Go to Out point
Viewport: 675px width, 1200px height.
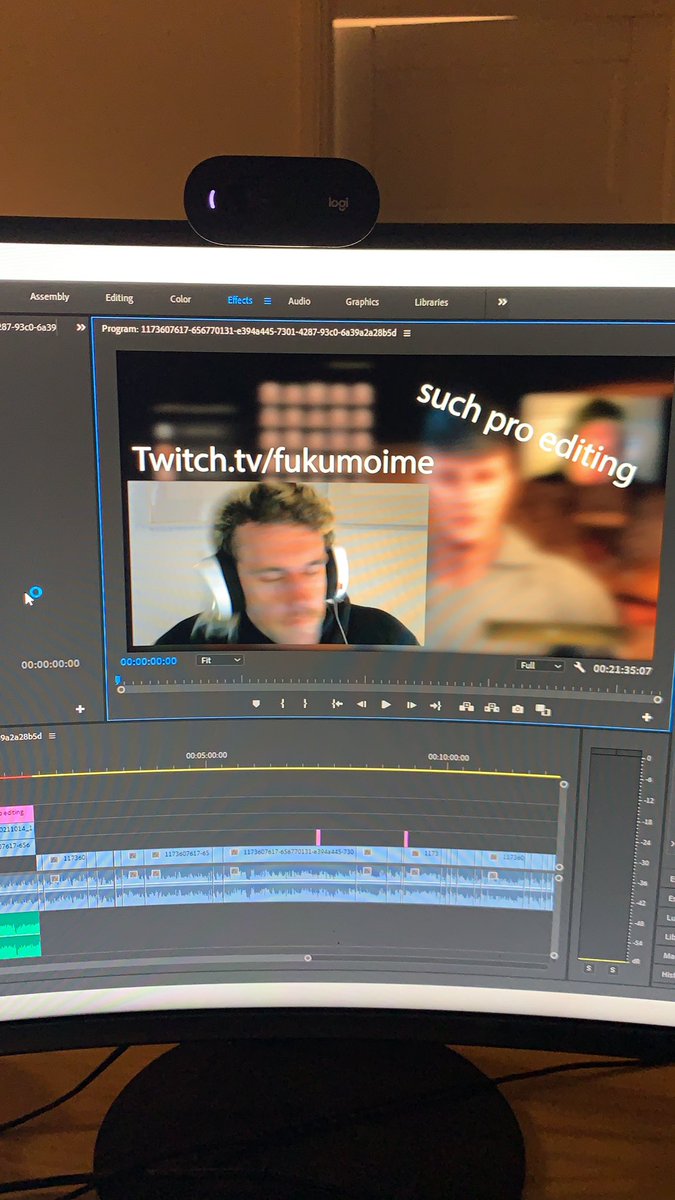pos(435,705)
